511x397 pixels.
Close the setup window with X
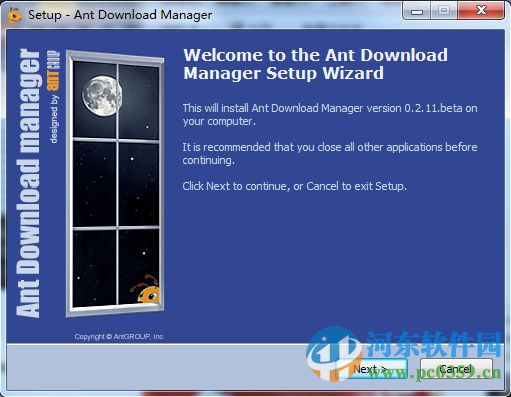481,11
